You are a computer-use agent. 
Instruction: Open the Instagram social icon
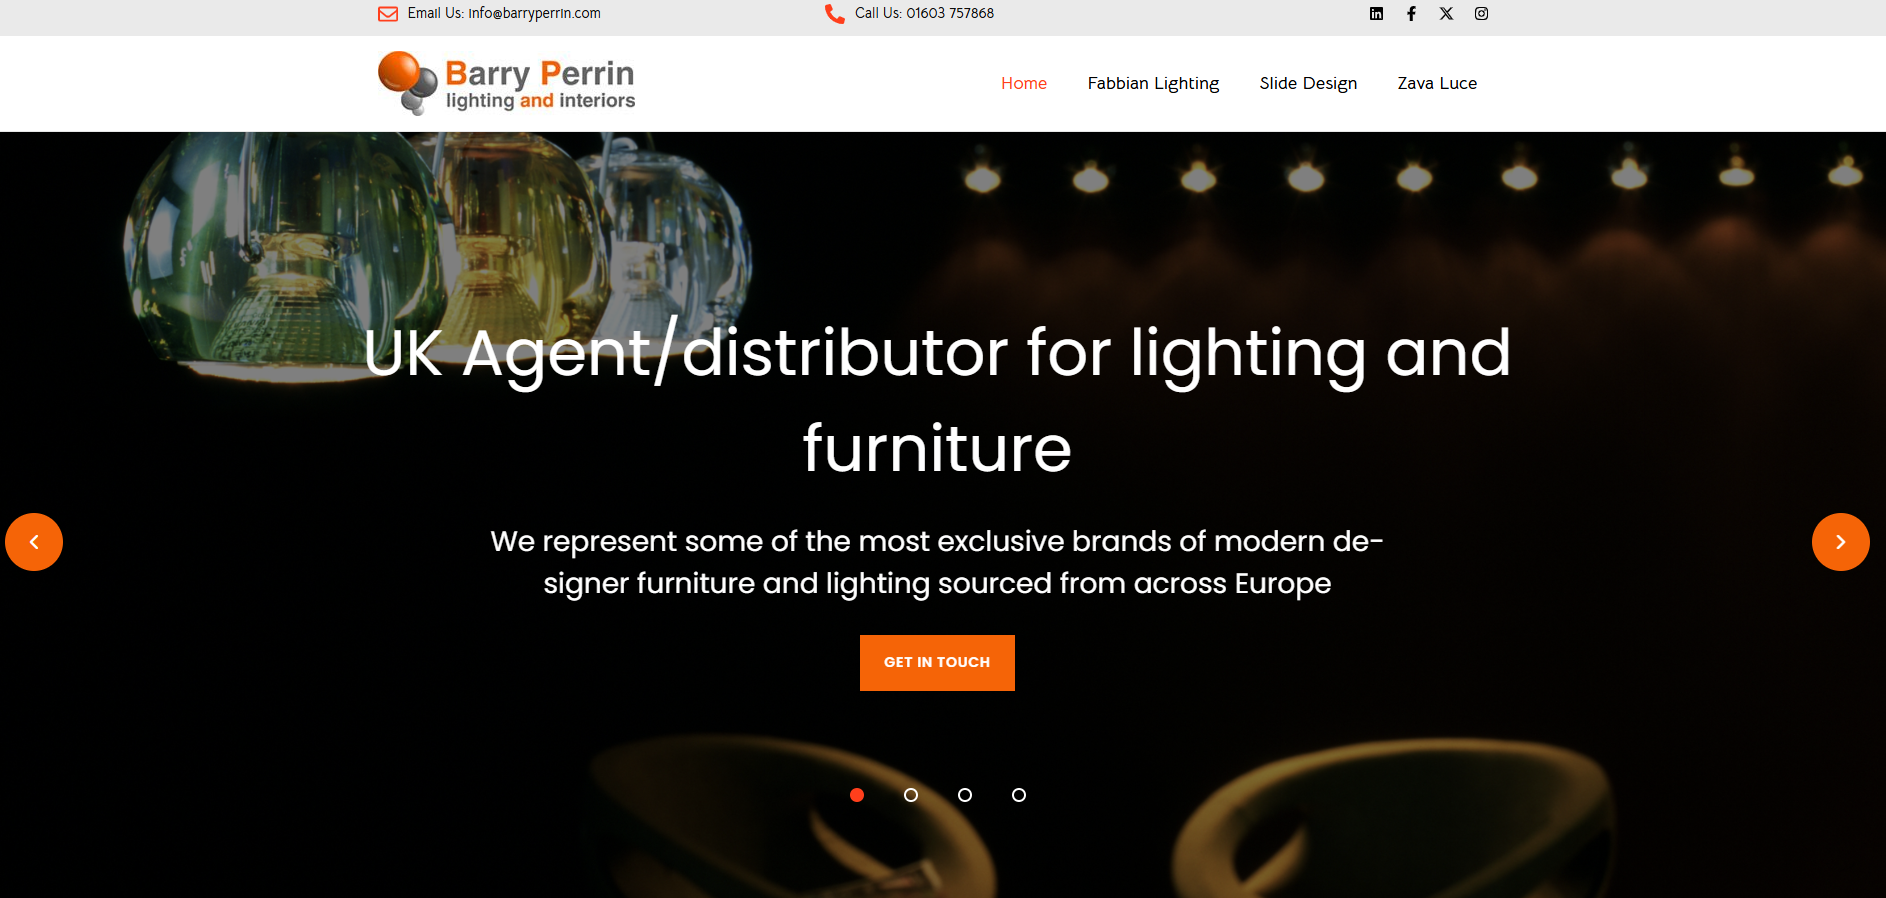1481,14
